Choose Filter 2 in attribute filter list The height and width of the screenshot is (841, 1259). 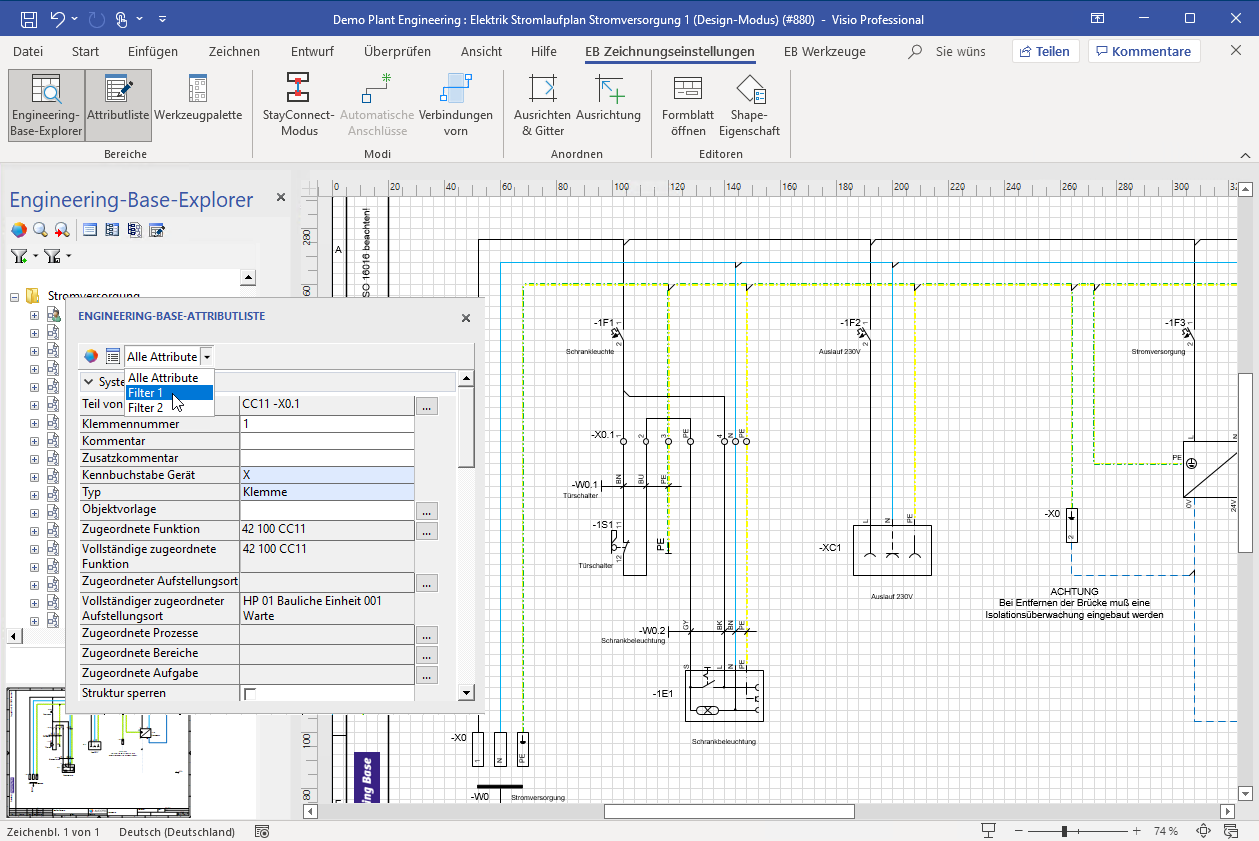pyautogui.click(x=145, y=408)
